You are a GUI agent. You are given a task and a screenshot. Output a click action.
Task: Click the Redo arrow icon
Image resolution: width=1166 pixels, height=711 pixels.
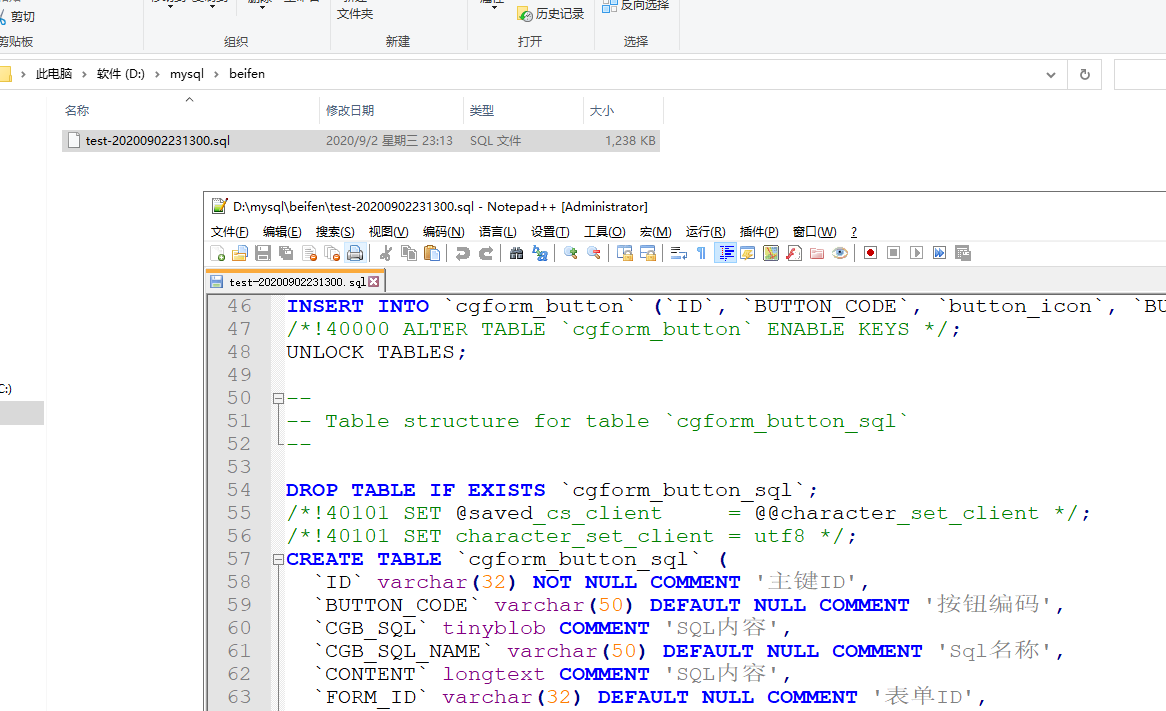point(486,254)
